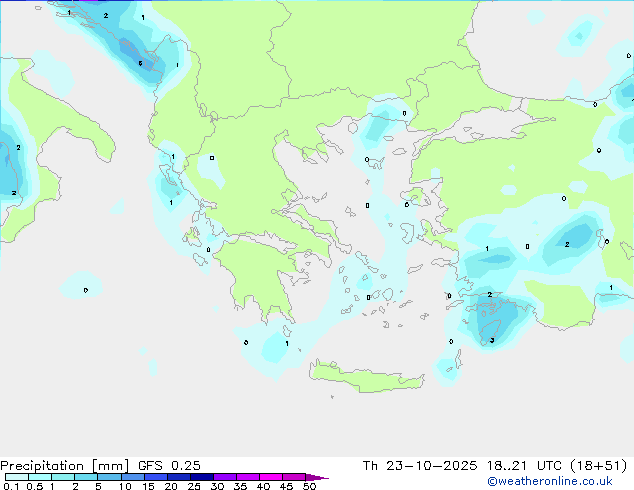Click the 40–45 mm magenta swatch
This screenshot has height=490, width=634.
coord(271,477)
